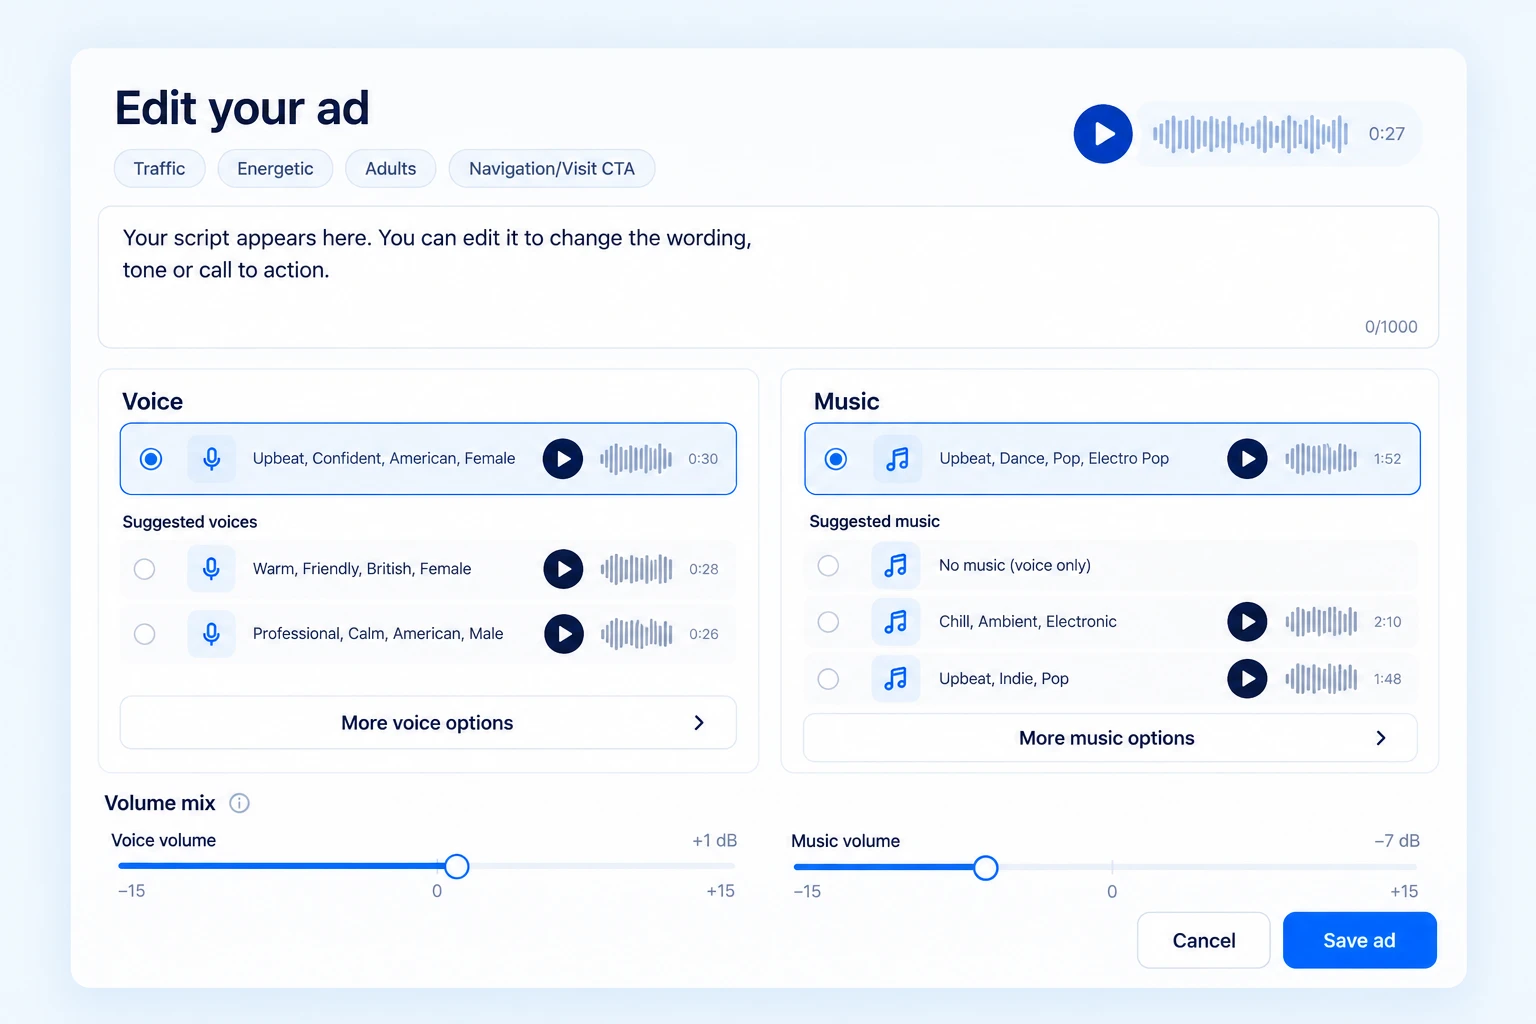
Task: Click the Navigation/Visit CTA tag
Action: click(x=552, y=169)
